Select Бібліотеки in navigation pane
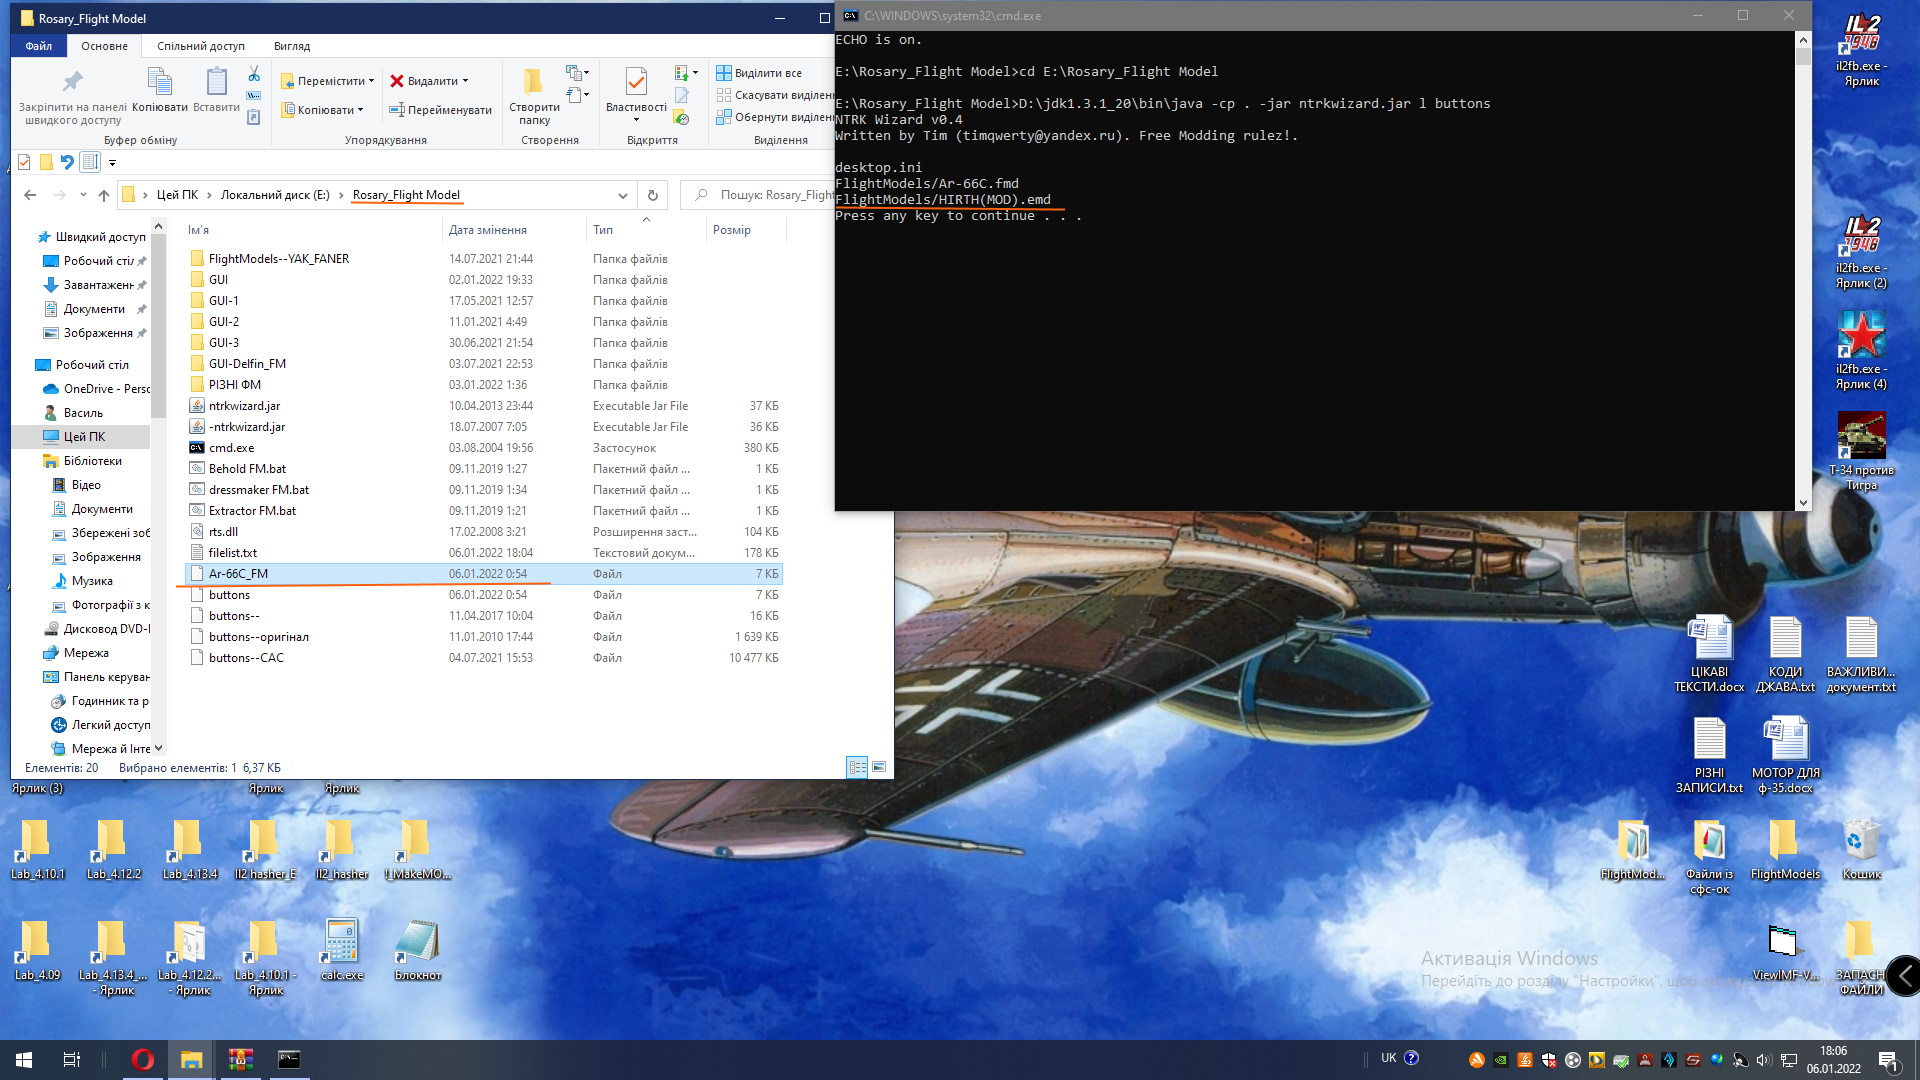This screenshot has height=1080, width=1920. click(x=93, y=461)
